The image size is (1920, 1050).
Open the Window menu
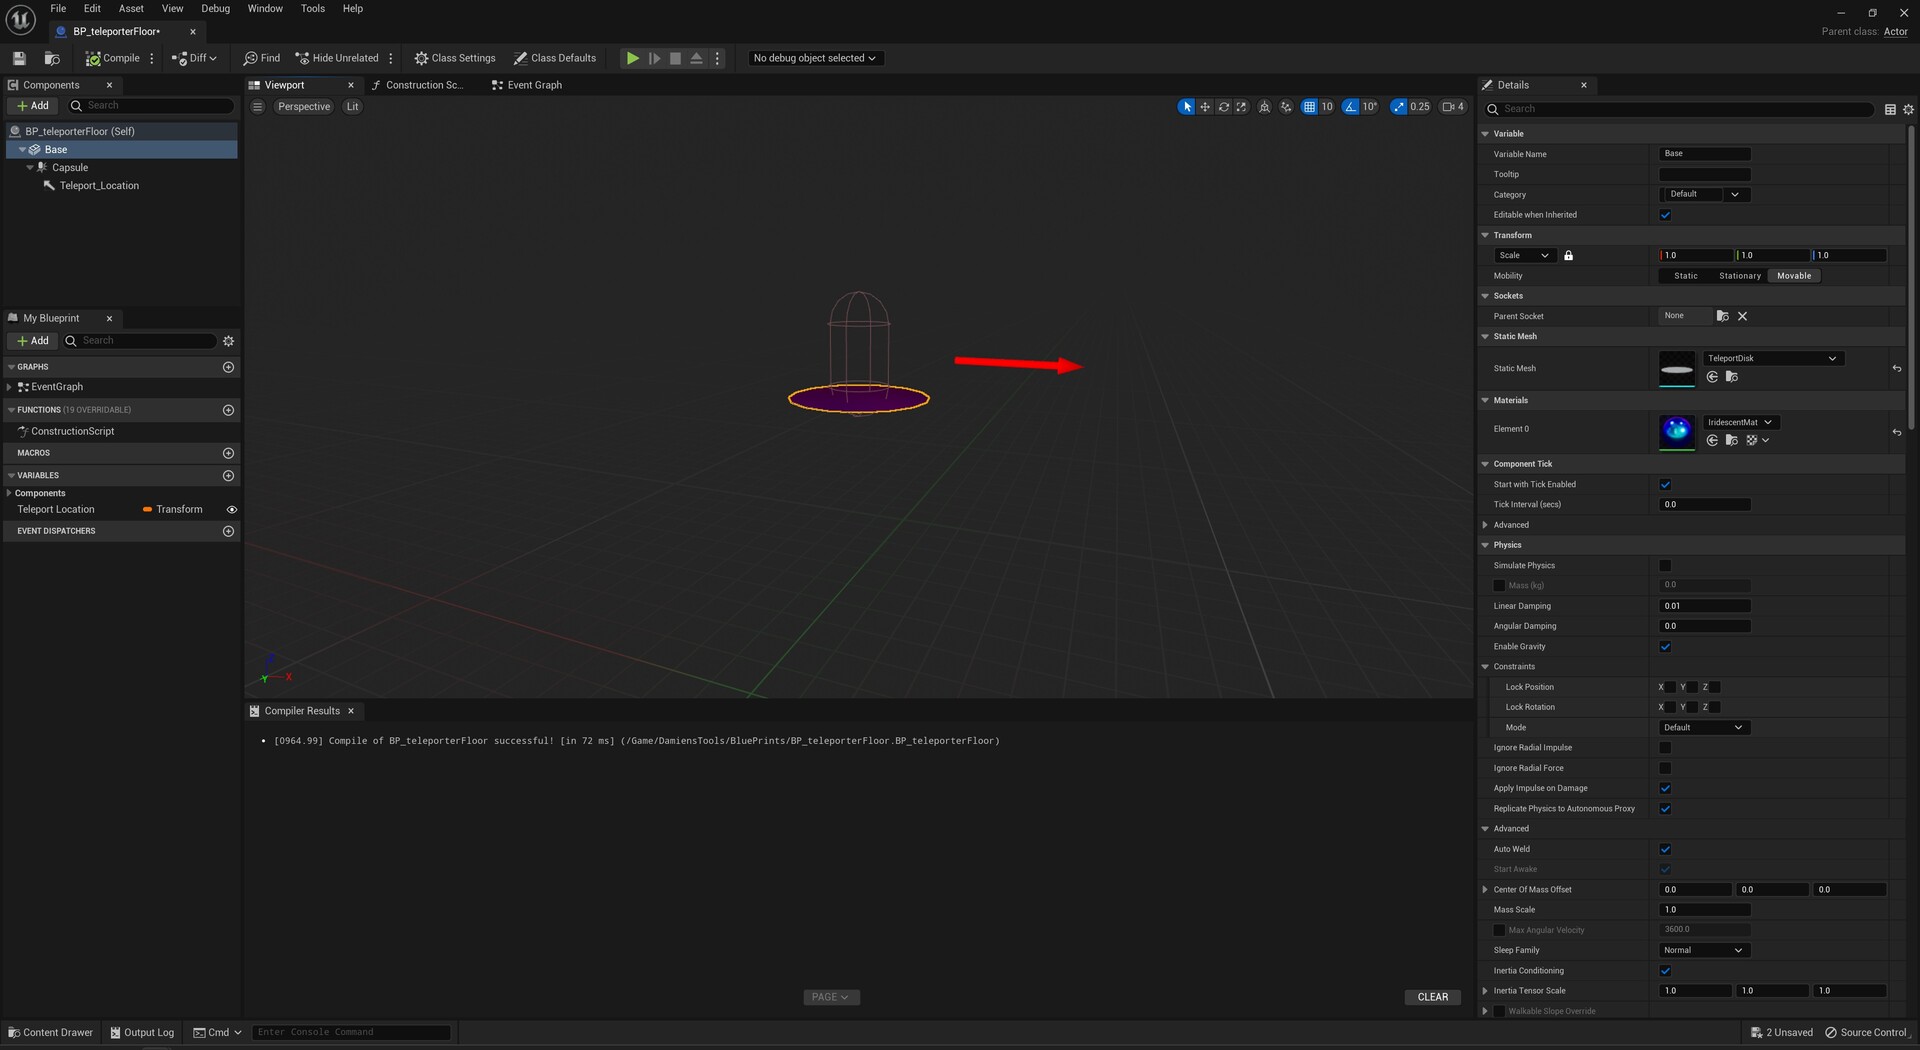(x=264, y=8)
